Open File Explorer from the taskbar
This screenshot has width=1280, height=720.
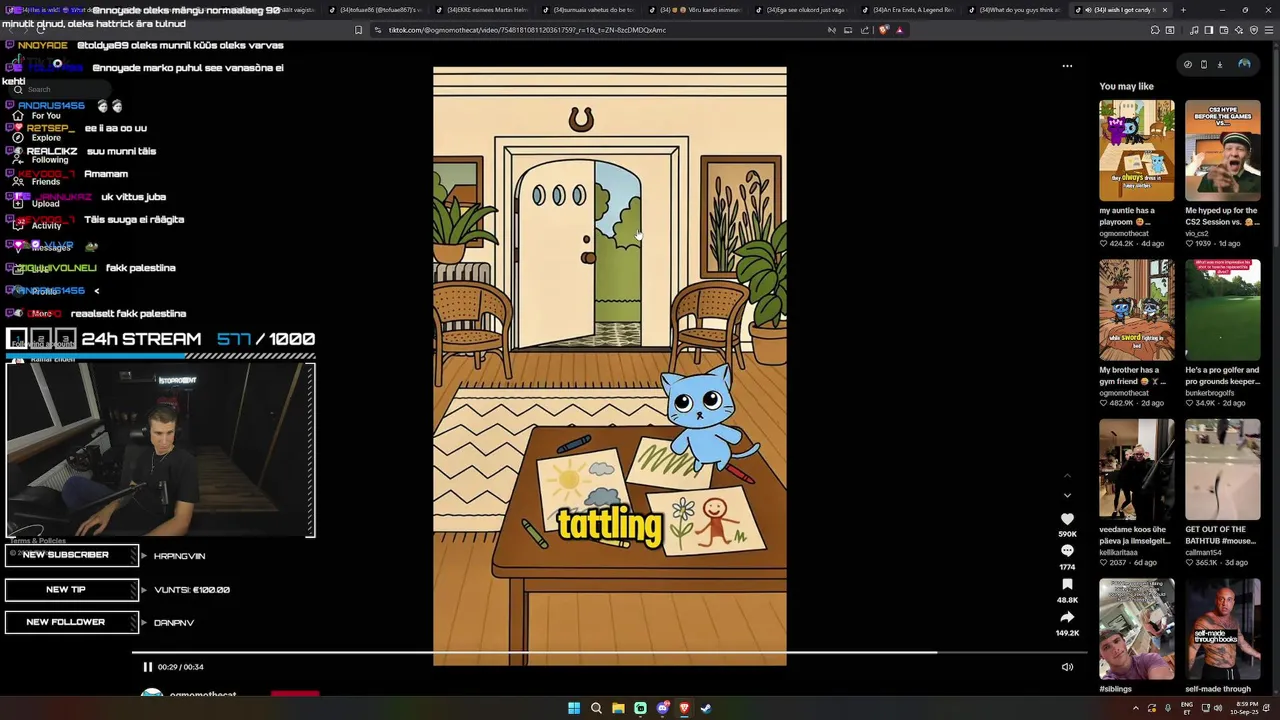618,708
